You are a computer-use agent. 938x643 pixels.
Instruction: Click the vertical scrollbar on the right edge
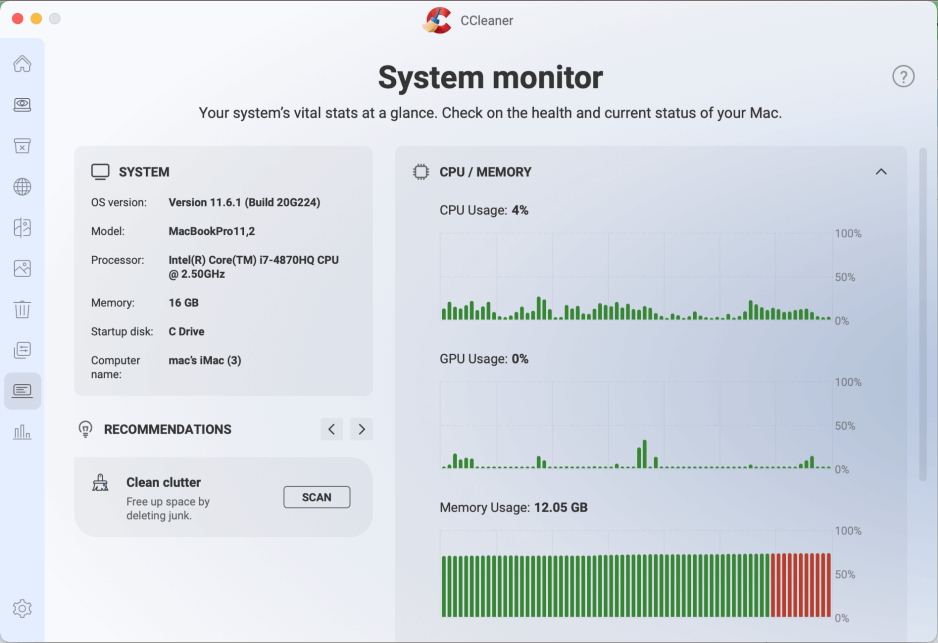click(x=923, y=314)
